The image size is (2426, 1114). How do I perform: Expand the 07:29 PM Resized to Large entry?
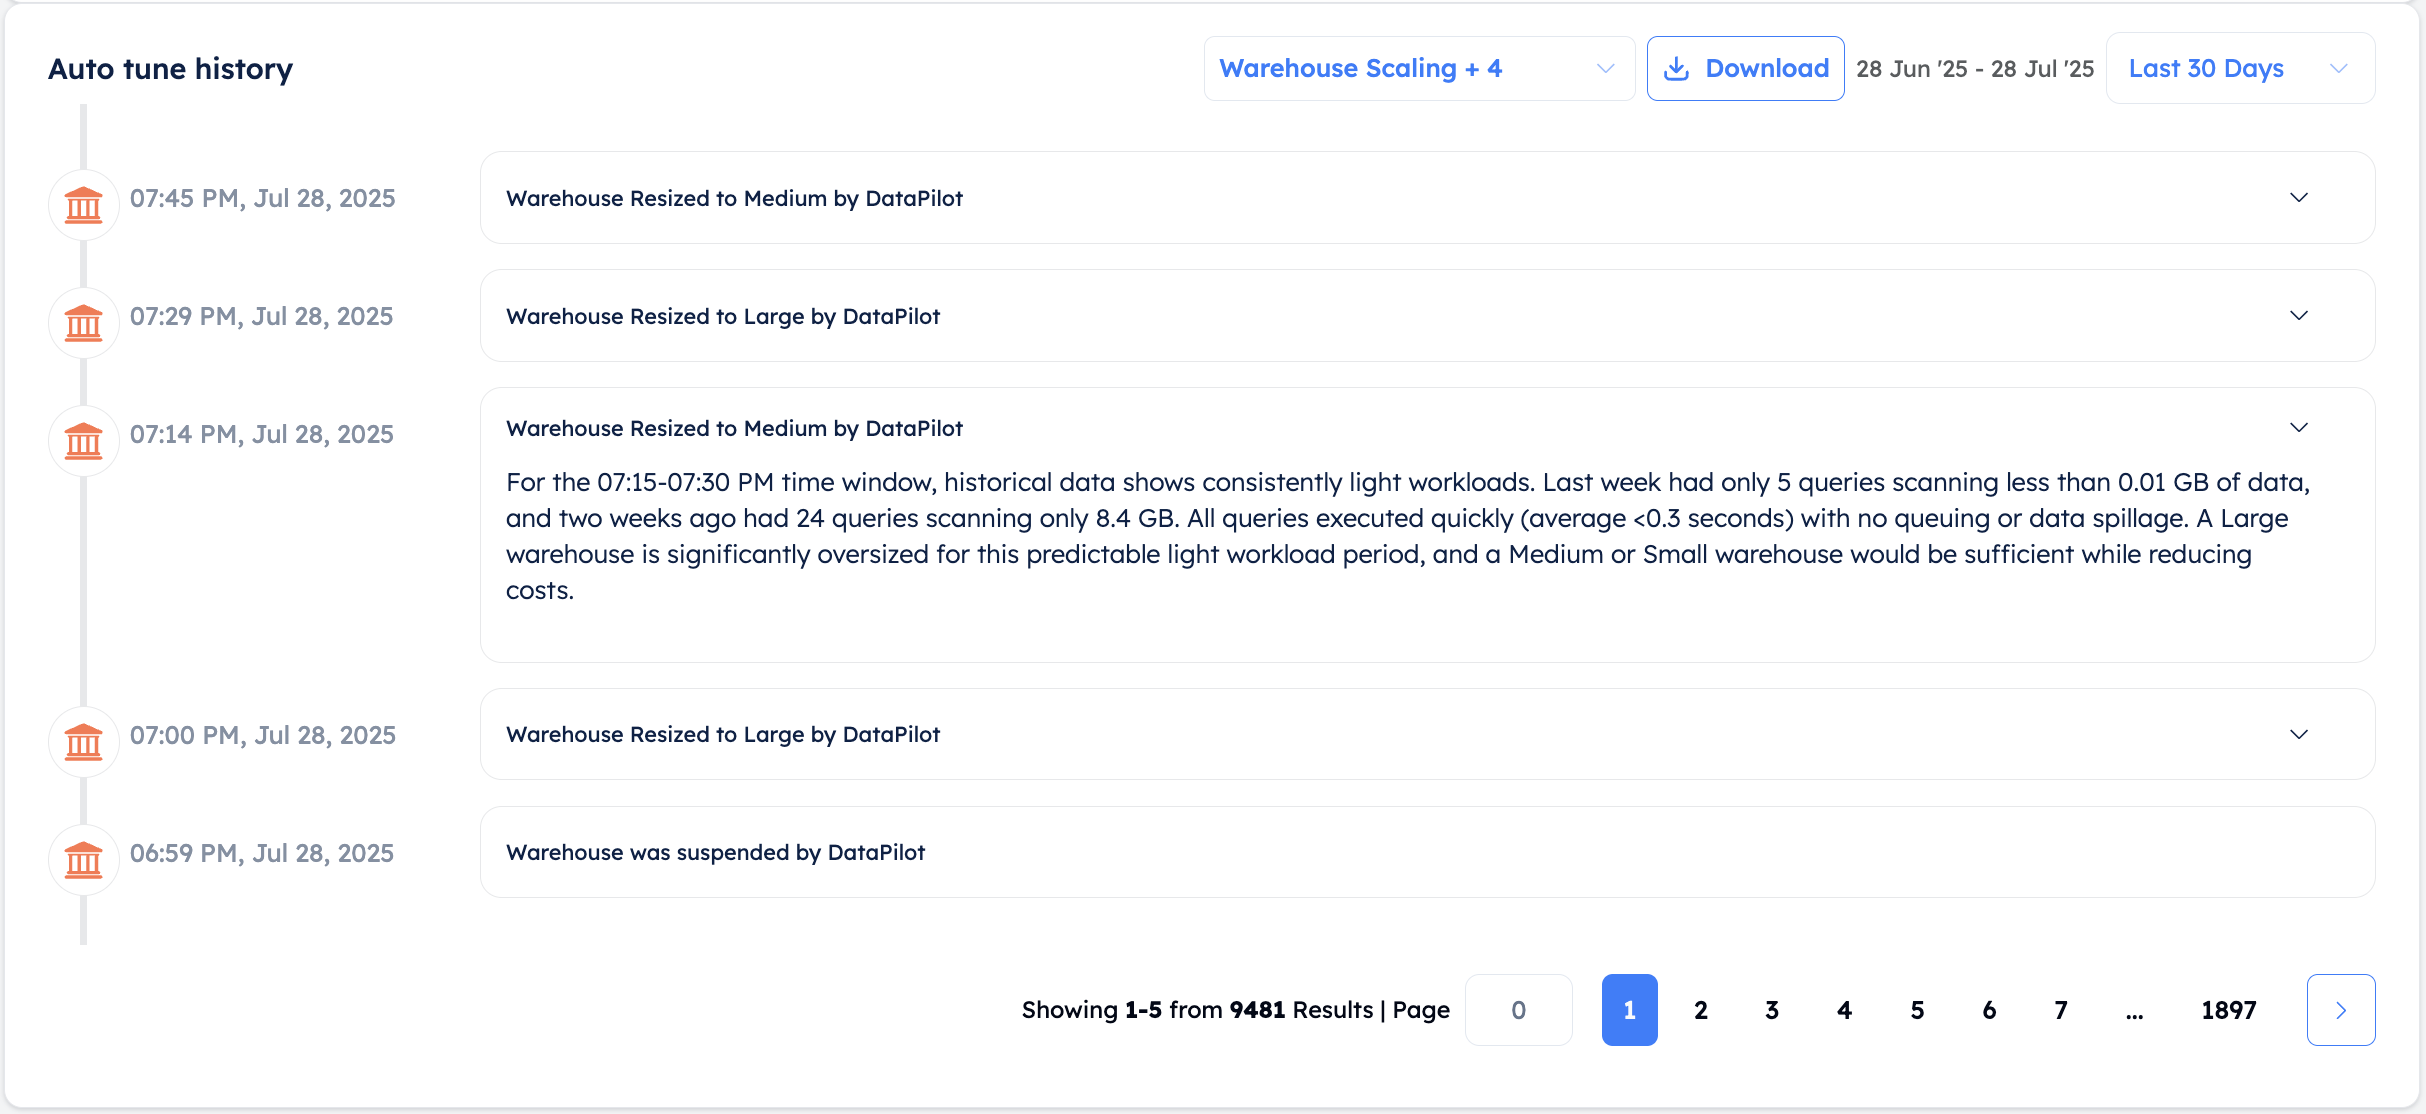pos(2299,316)
